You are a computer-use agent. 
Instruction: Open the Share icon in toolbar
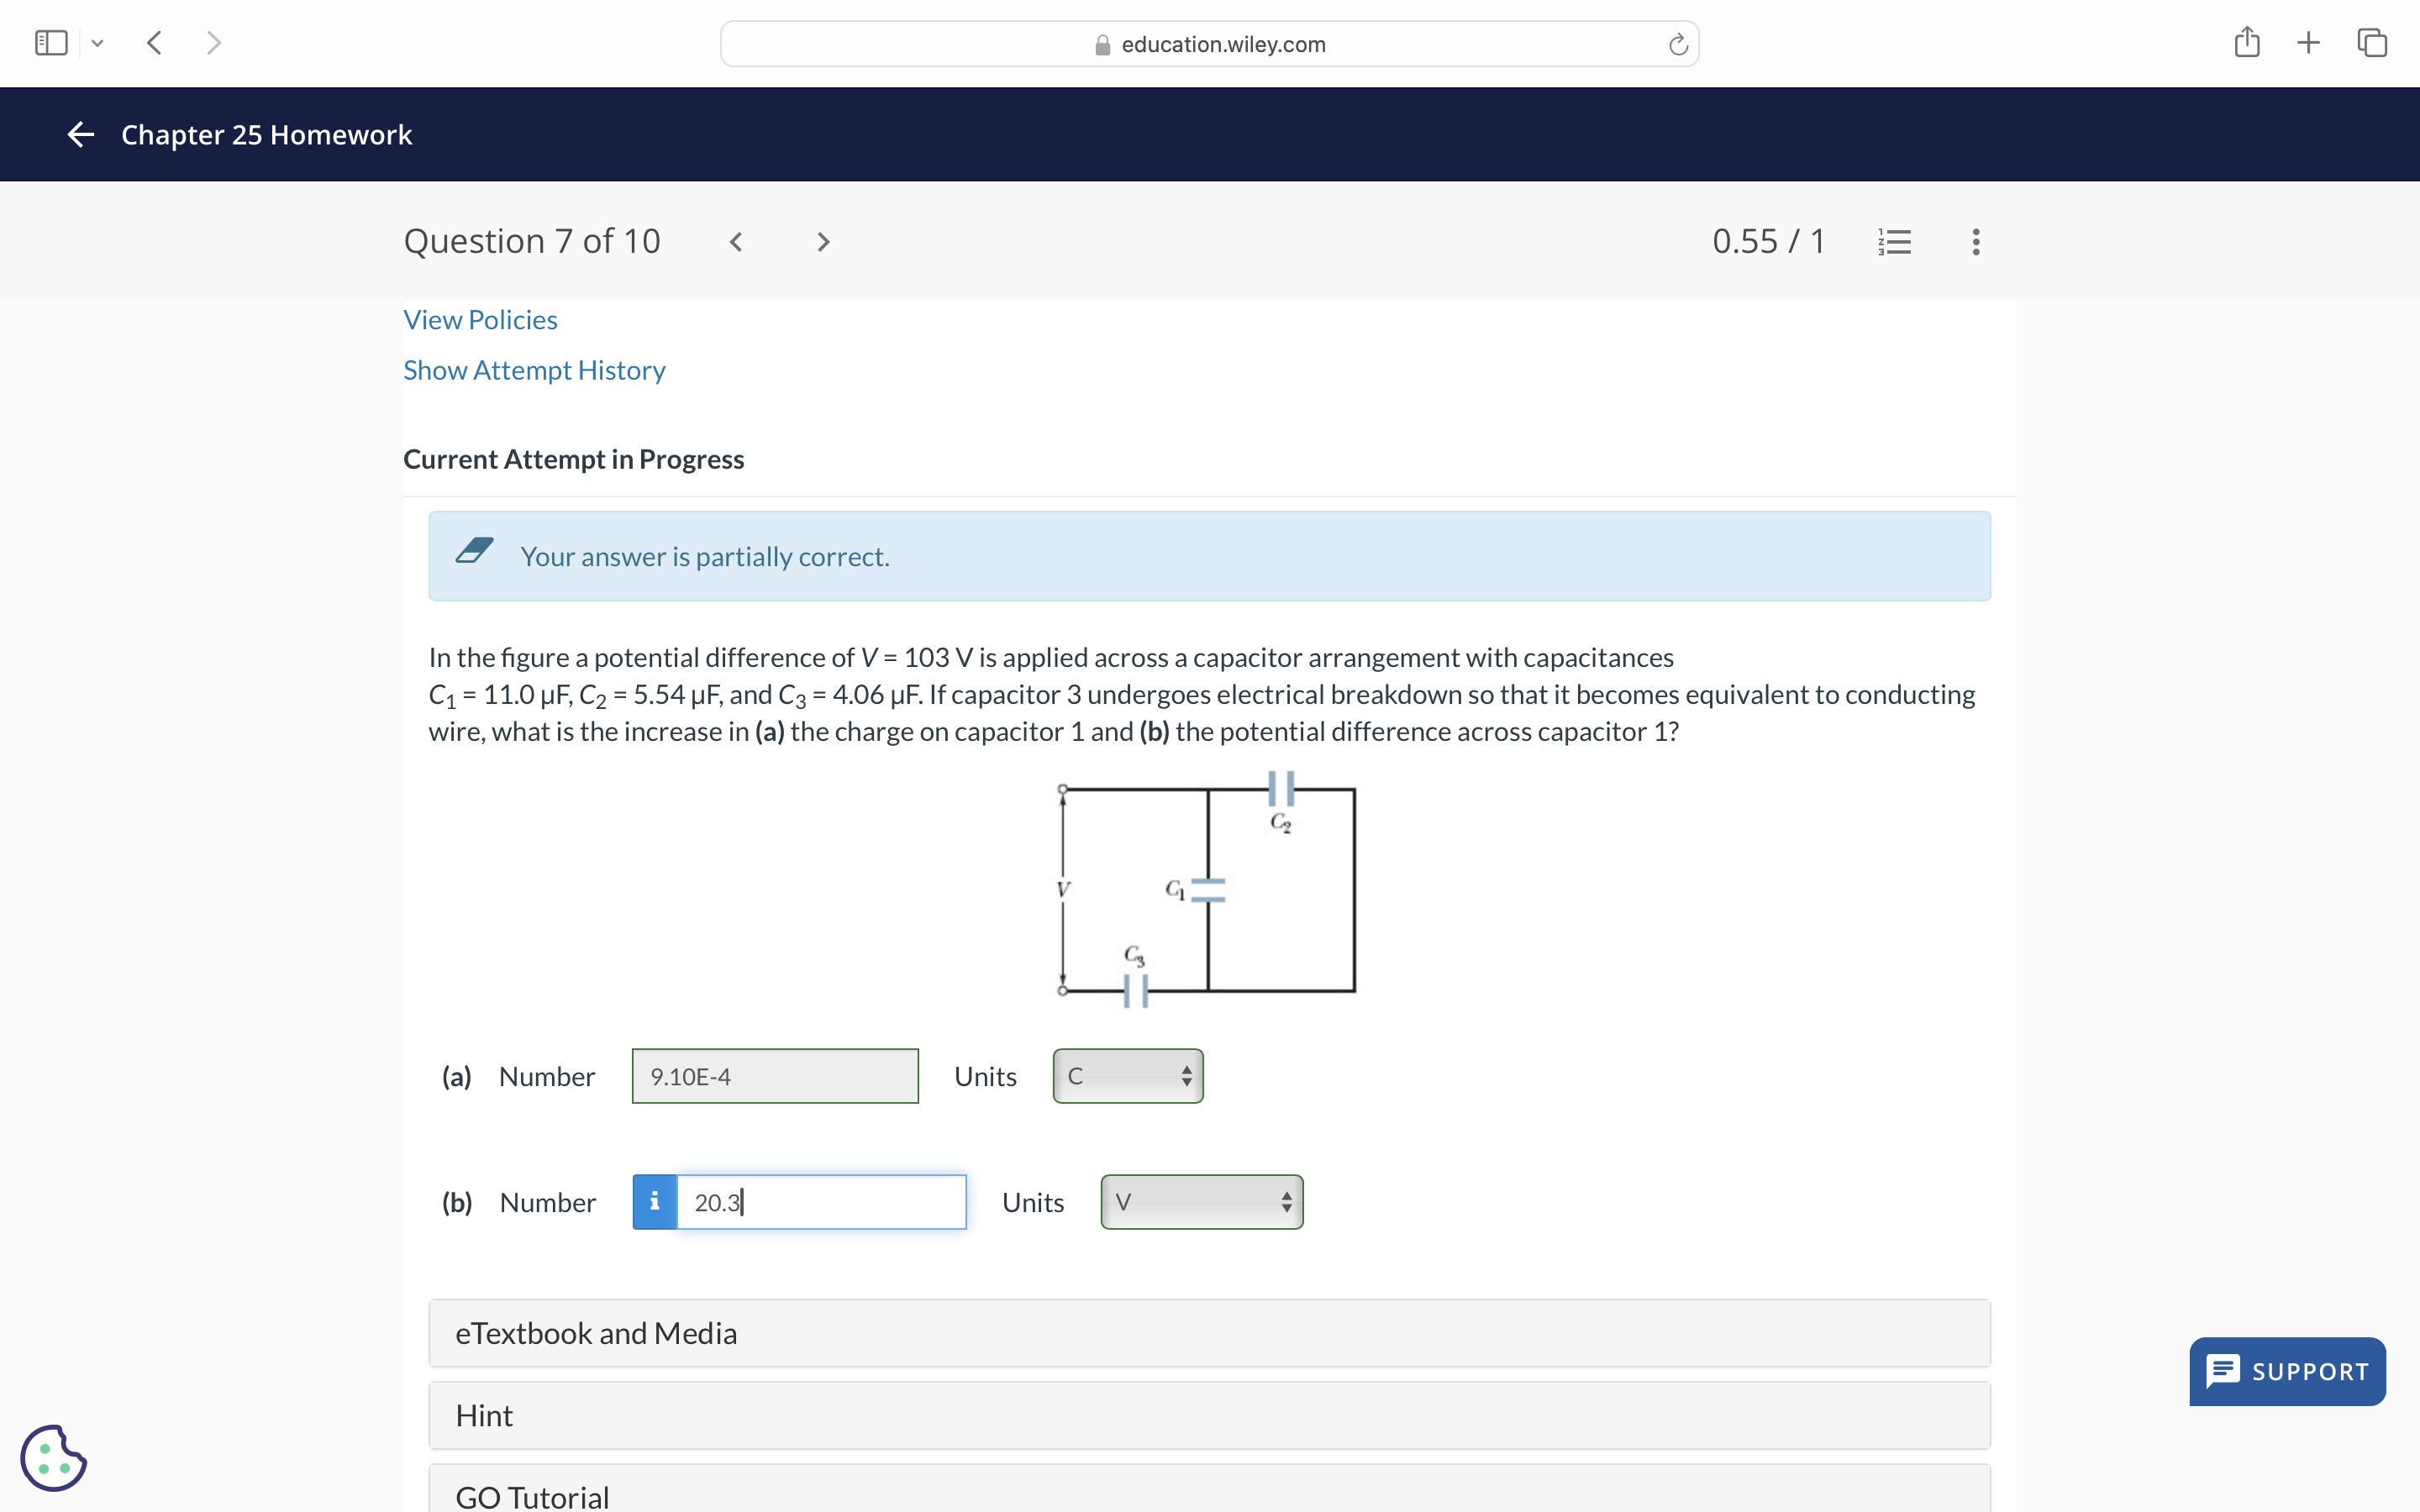[2247, 42]
